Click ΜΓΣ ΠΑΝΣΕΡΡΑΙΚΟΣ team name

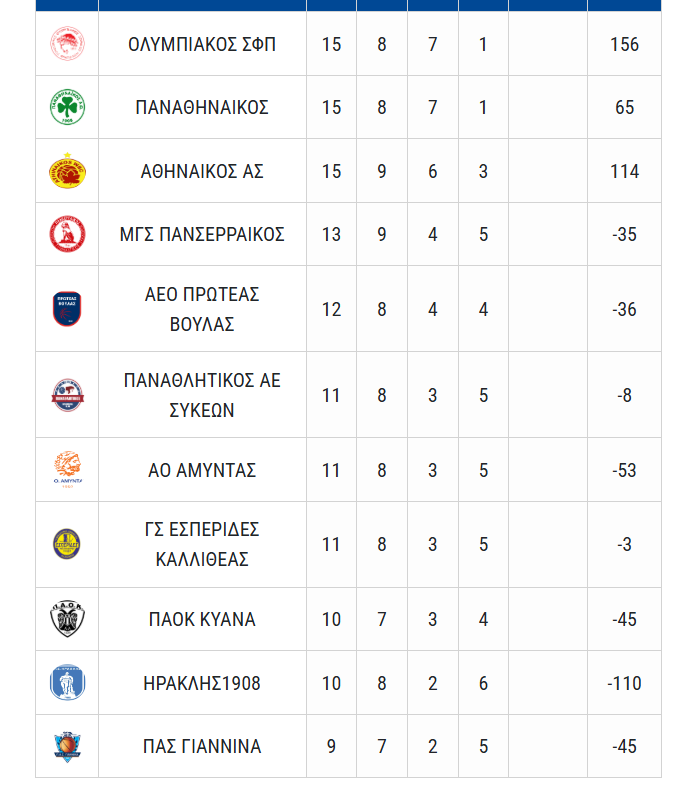202,234
